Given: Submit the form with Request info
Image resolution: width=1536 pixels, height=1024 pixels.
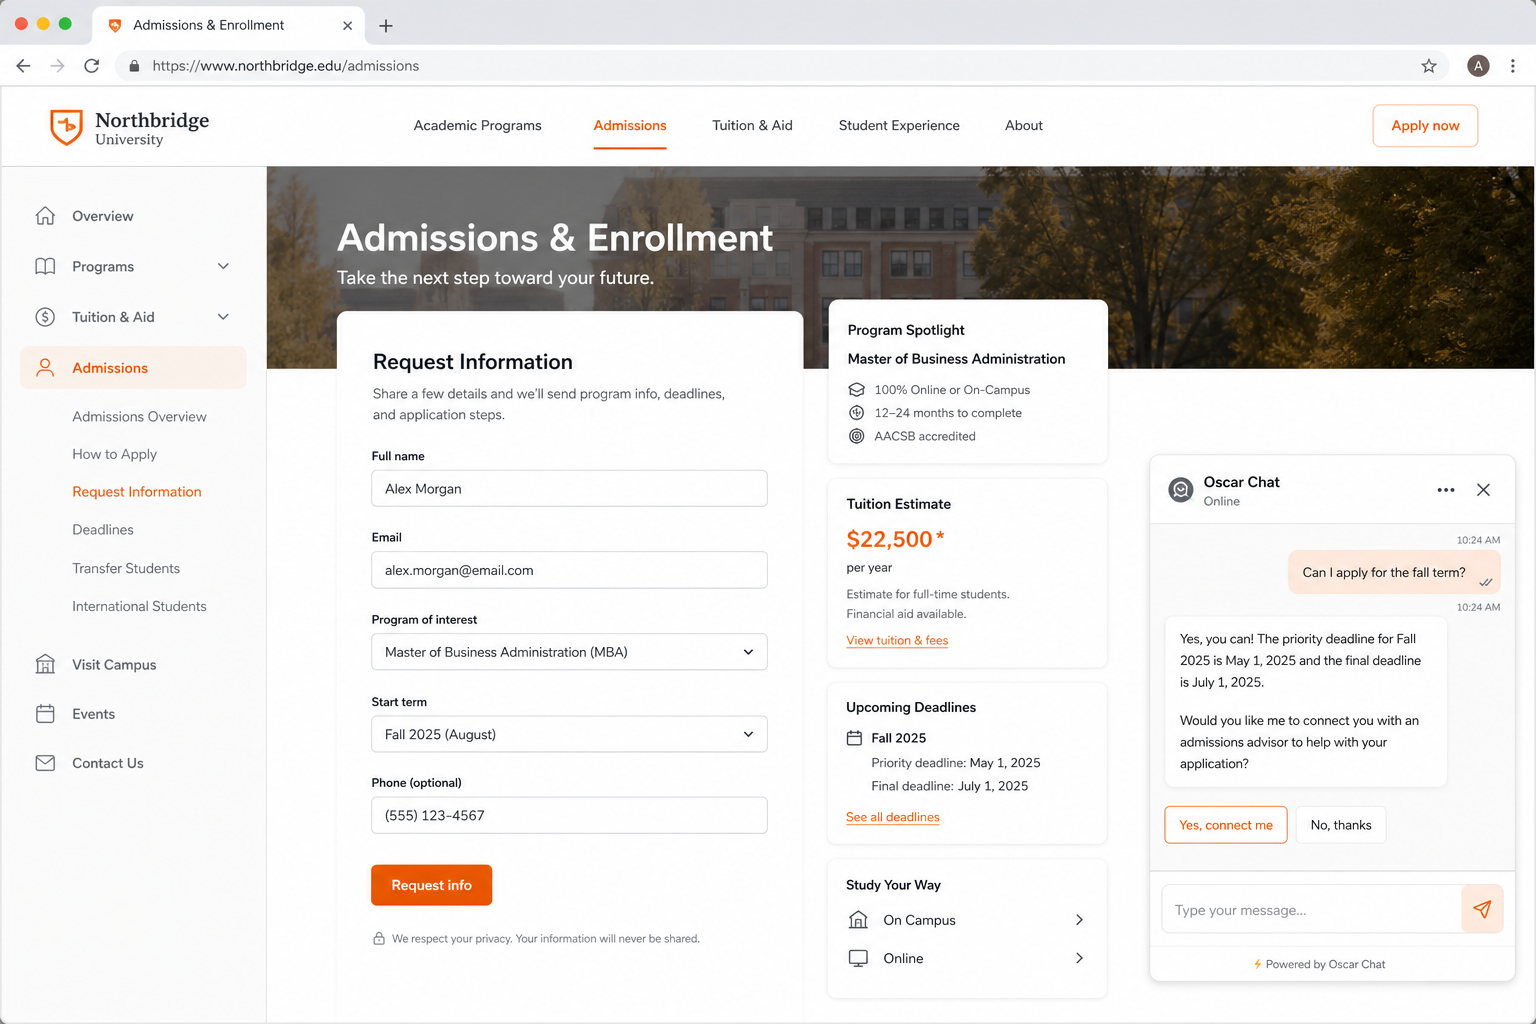Looking at the screenshot, I should 431,885.
